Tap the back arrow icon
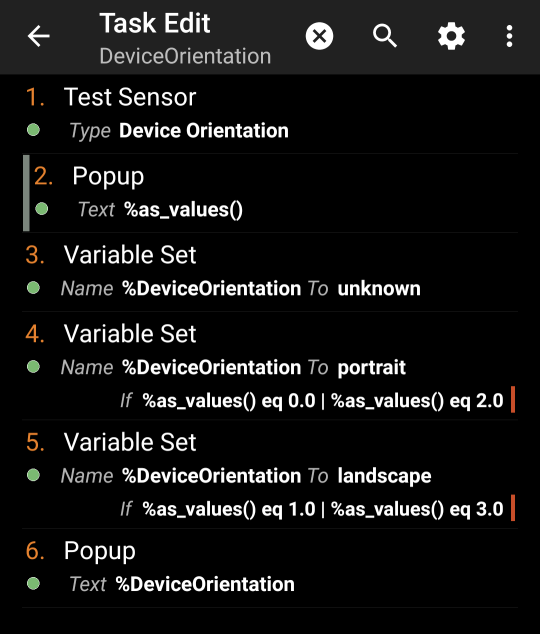Screen dimensions: 540x634 click(38, 36)
